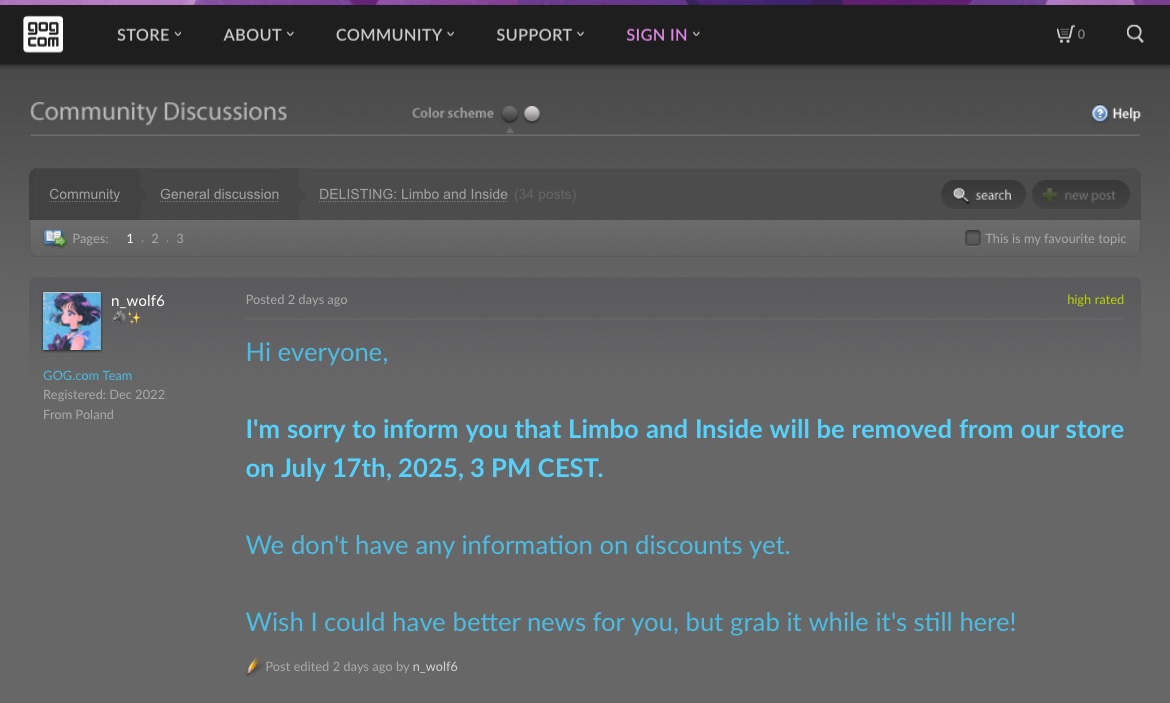Viewport: 1170px width, 703px height.
Task: Expand the COMMUNITY menu
Action: (x=395, y=34)
